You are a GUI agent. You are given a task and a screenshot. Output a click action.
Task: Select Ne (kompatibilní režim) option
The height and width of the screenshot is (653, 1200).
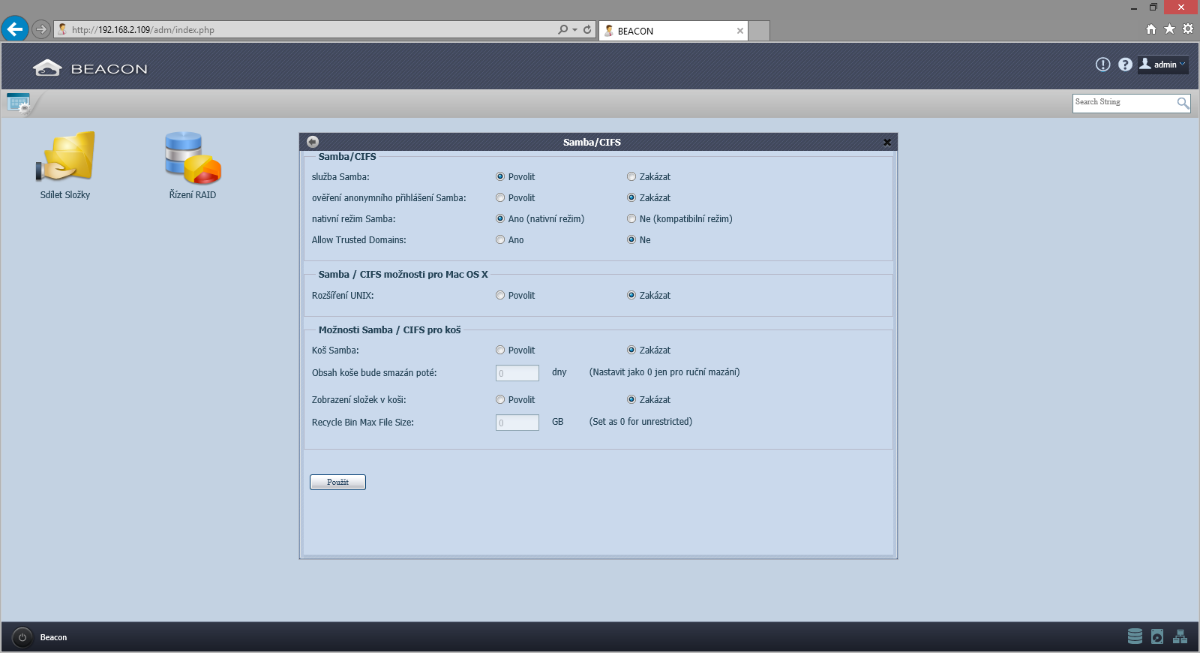point(631,219)
